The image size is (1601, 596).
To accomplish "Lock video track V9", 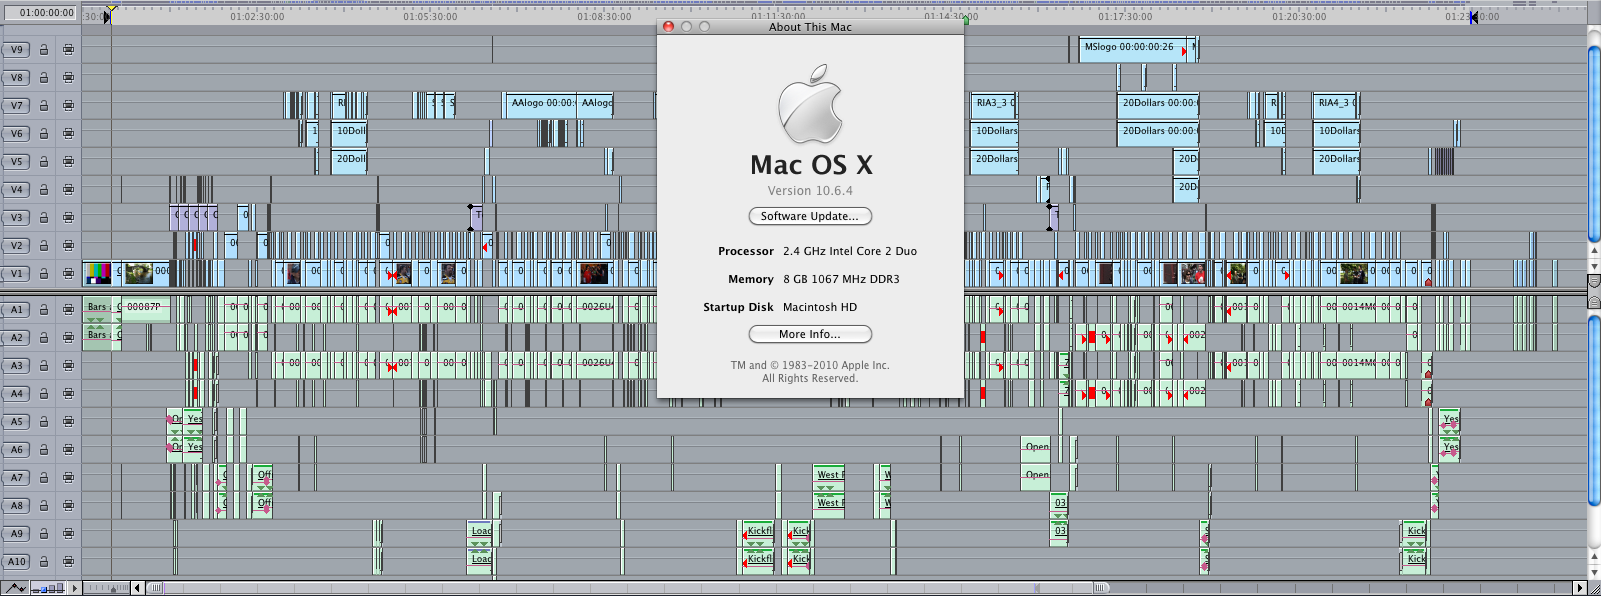I will (x=44, y=49).
